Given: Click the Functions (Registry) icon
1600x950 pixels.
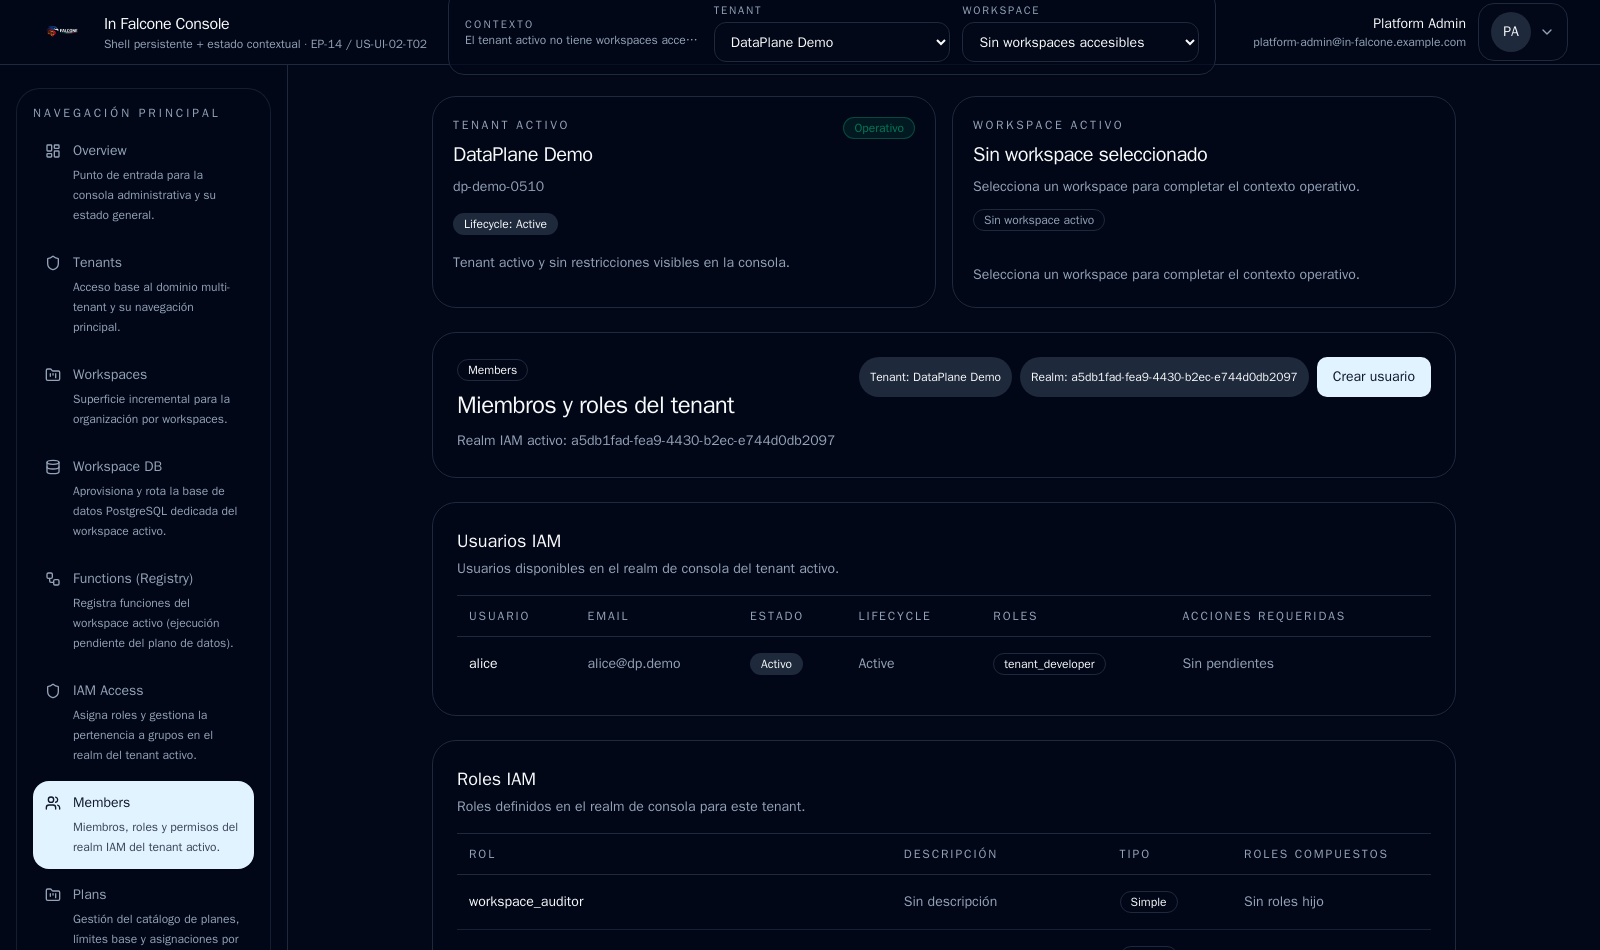Looking at the screenshot, I should (53, 579).
